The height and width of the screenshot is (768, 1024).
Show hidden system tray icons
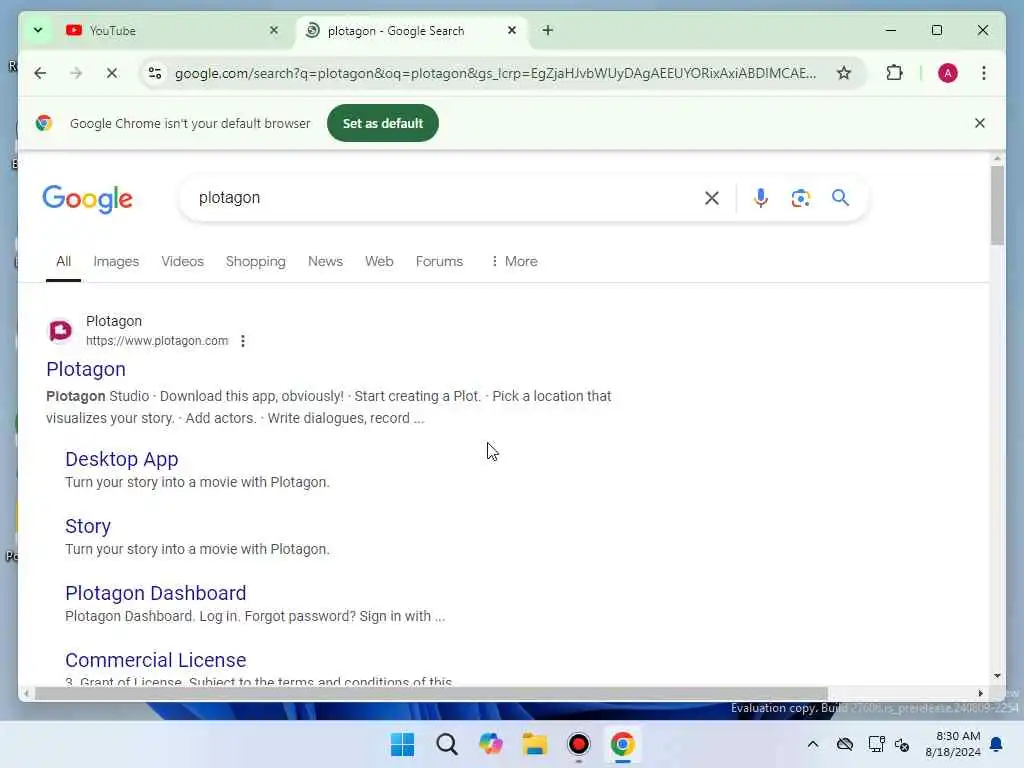point(812,744)
